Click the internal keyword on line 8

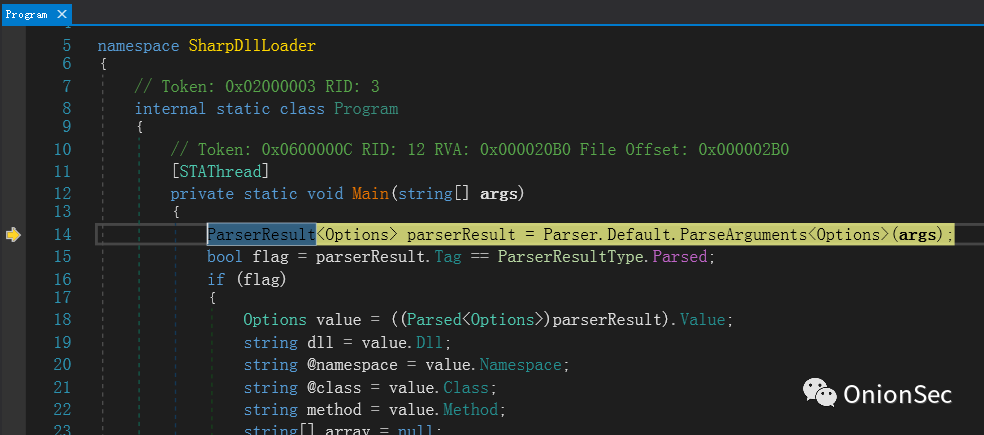[x=170, y=109]
